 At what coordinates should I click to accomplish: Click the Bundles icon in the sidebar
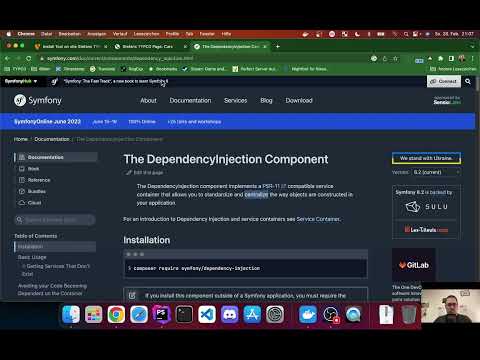point(22,191)
